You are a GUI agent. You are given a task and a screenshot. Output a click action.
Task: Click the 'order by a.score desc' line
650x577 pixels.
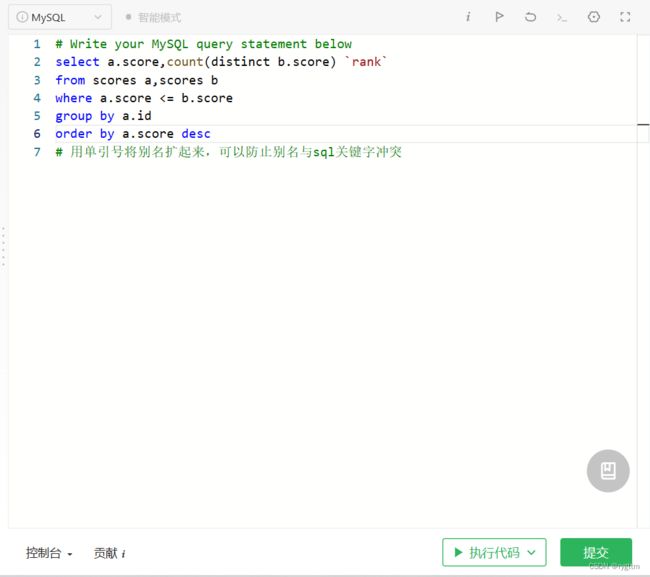(x=133, y=133)
